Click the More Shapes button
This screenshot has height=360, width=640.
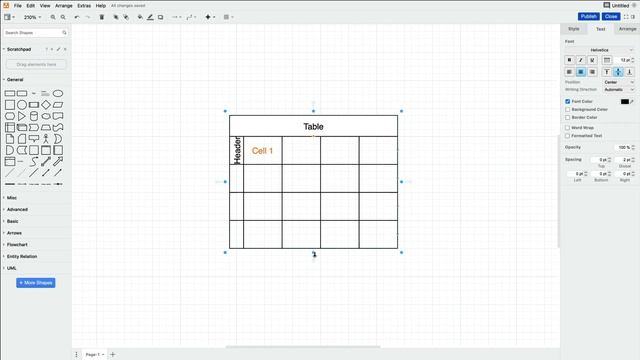tap(36, 283)
